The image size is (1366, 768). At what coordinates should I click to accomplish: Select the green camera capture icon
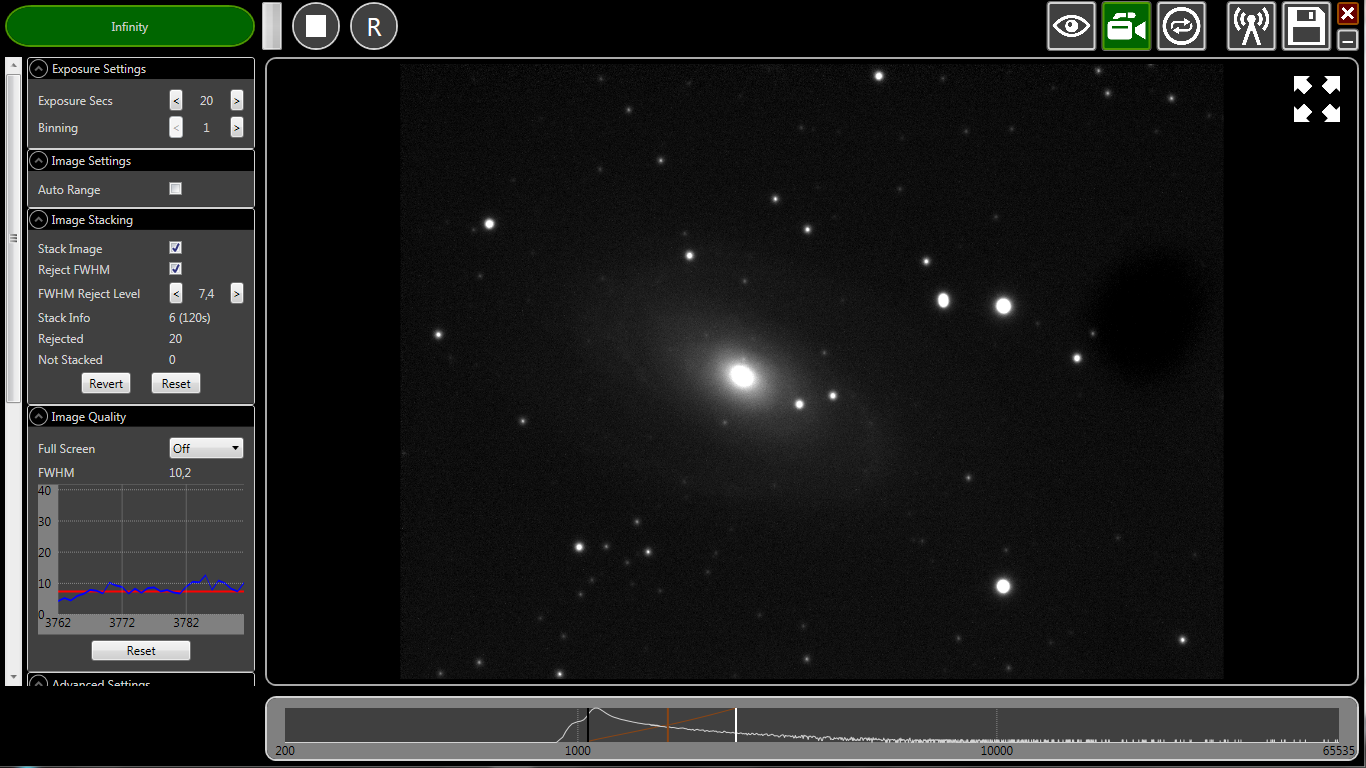click(1127, 26)
